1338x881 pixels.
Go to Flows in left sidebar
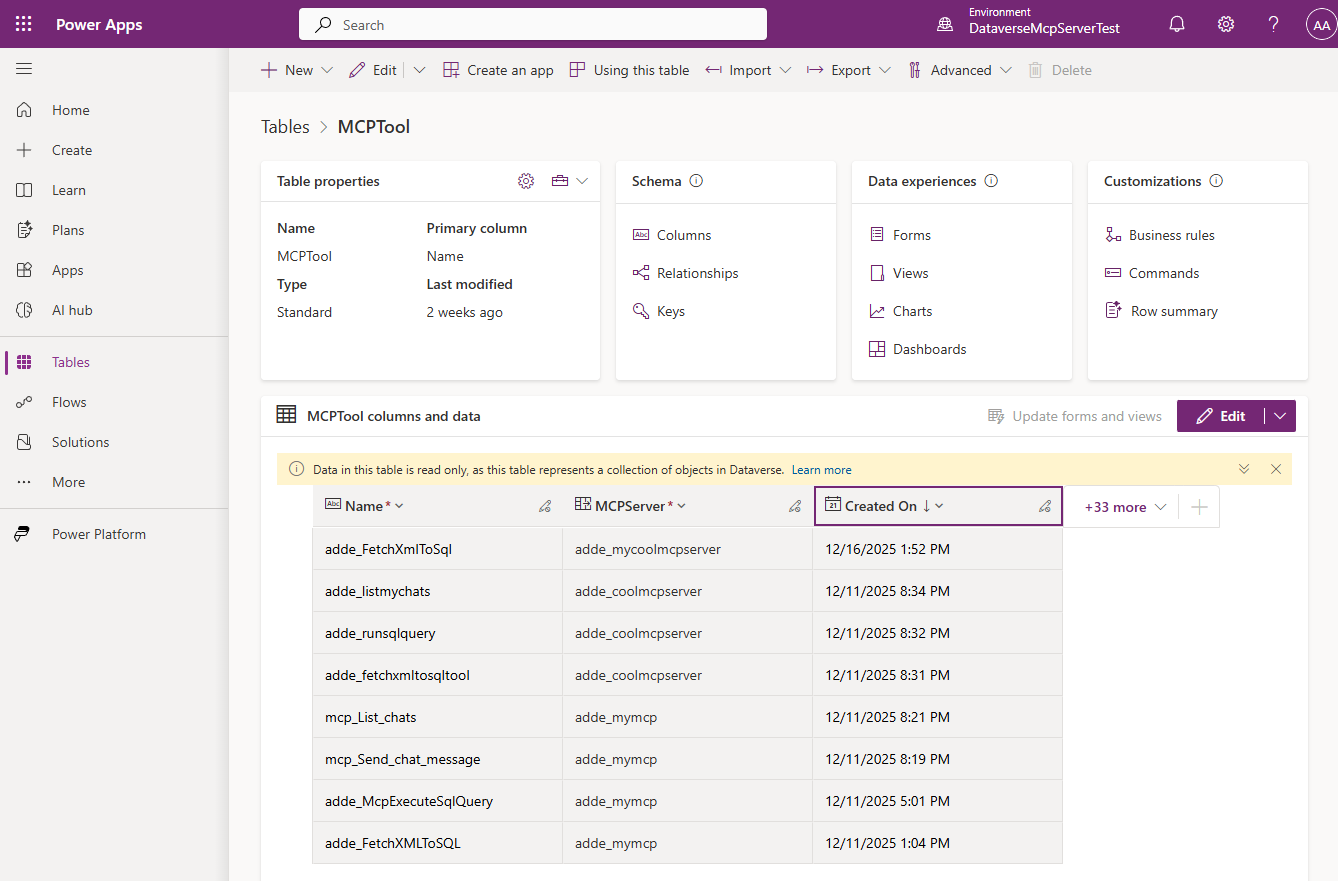69,402
